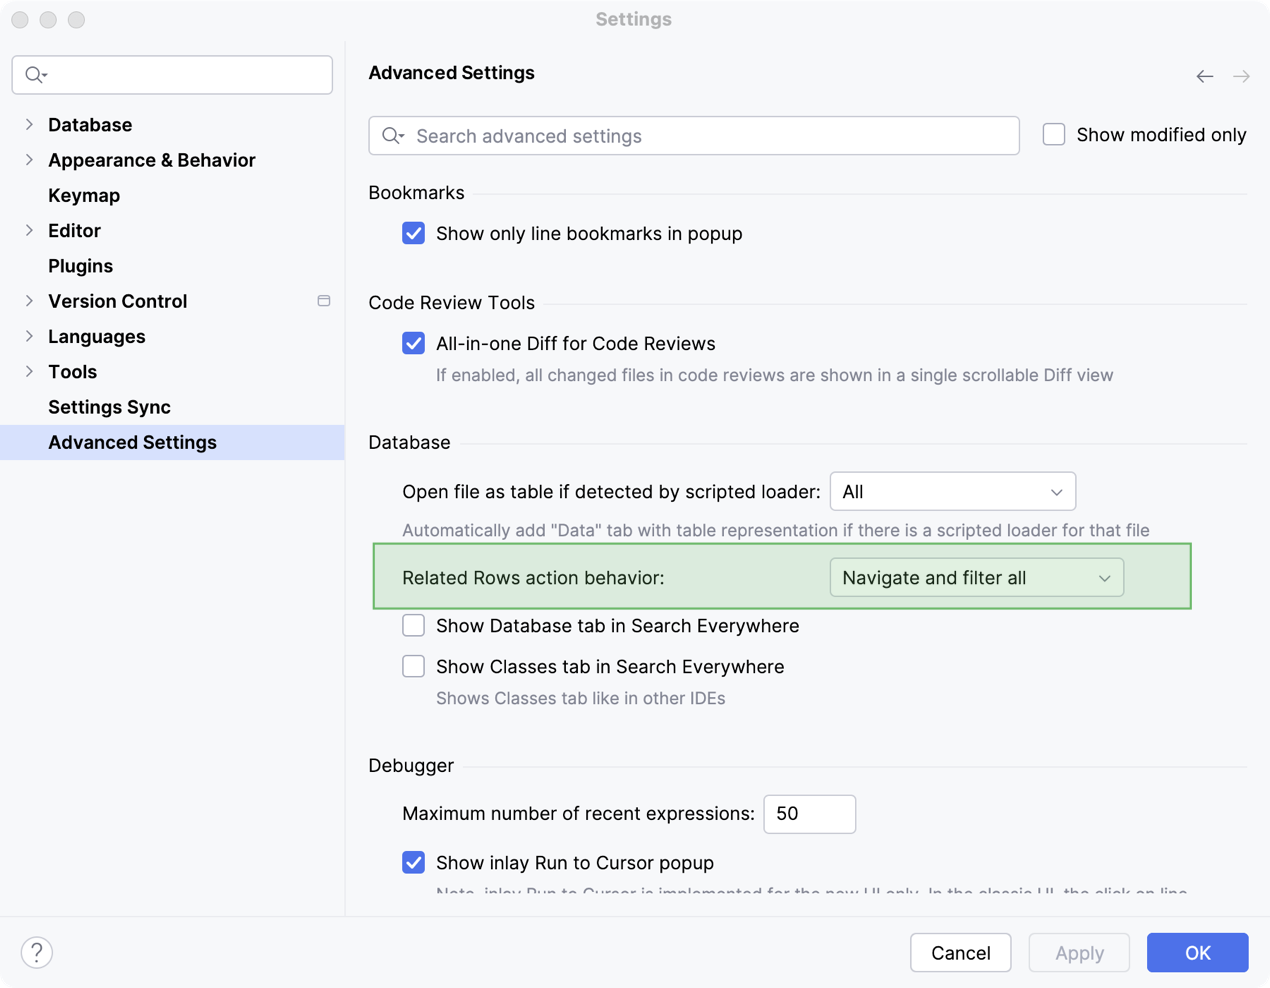The image size is (1270, 988).
Task: Click the maximum recent expressions field
Action: (809, 814)
